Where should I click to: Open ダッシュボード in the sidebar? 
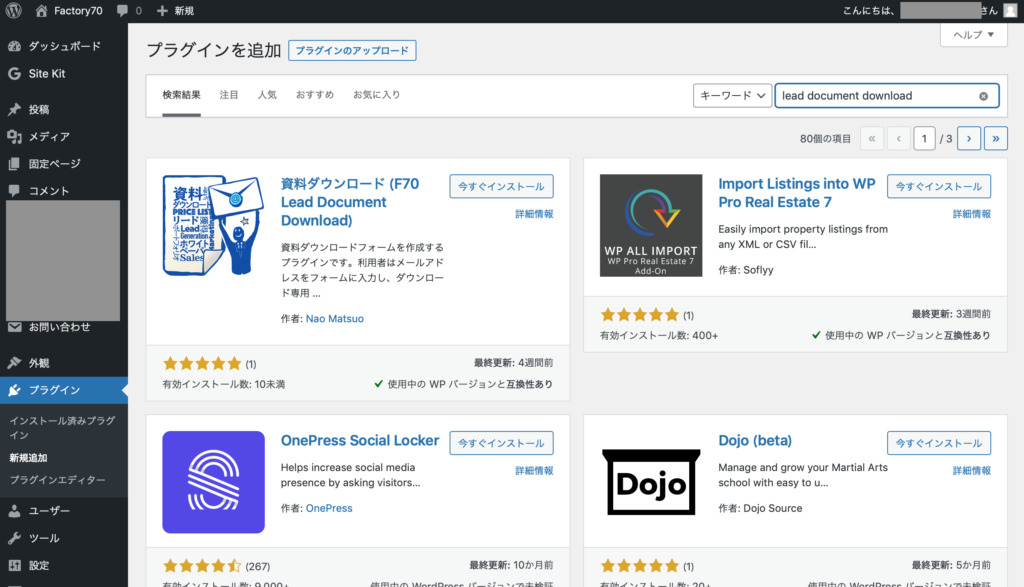click(63, 46)
